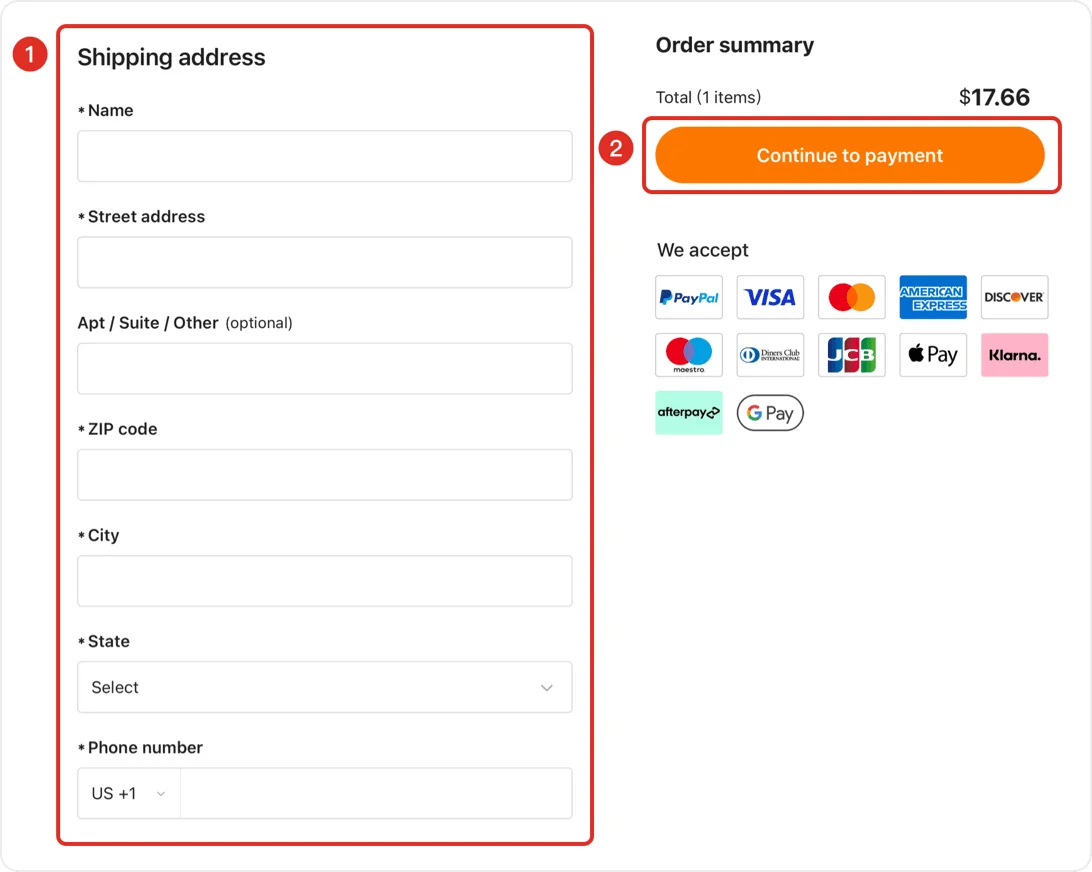1092x872 pixels.
Task: Select the Google Pay icon
Action: click(770, 413)
